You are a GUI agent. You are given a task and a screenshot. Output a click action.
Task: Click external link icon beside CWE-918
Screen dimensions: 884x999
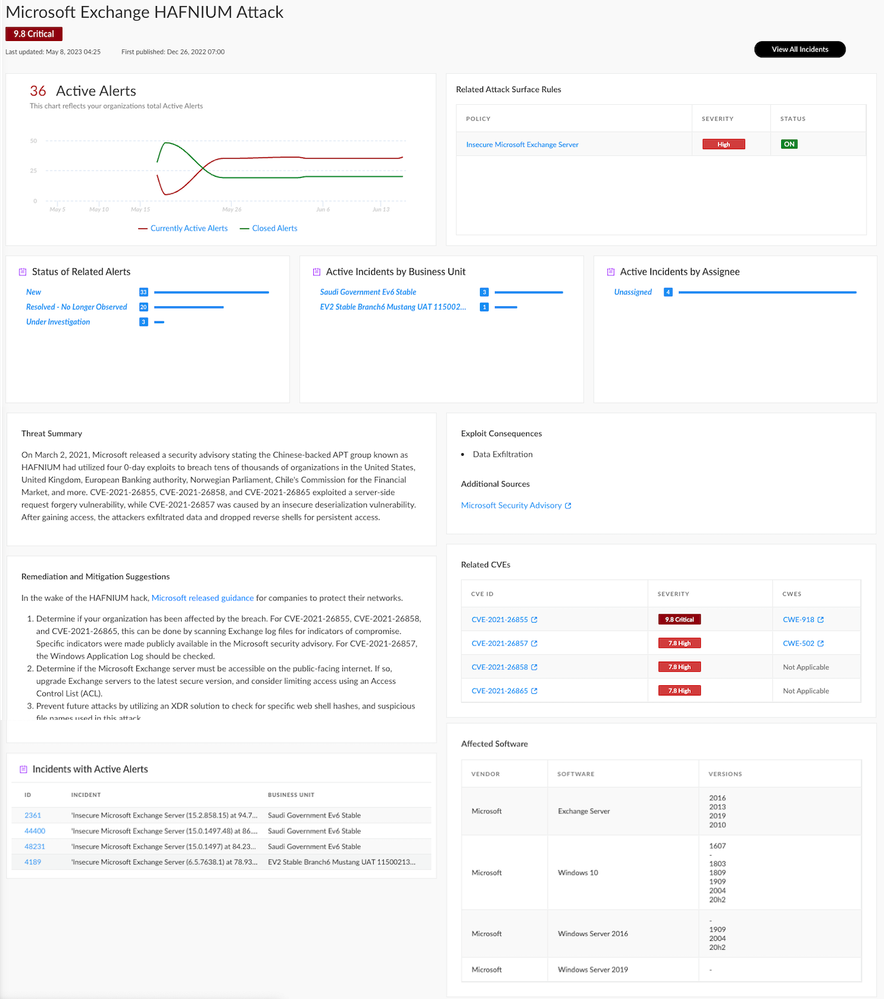click(x=820, y=619)
